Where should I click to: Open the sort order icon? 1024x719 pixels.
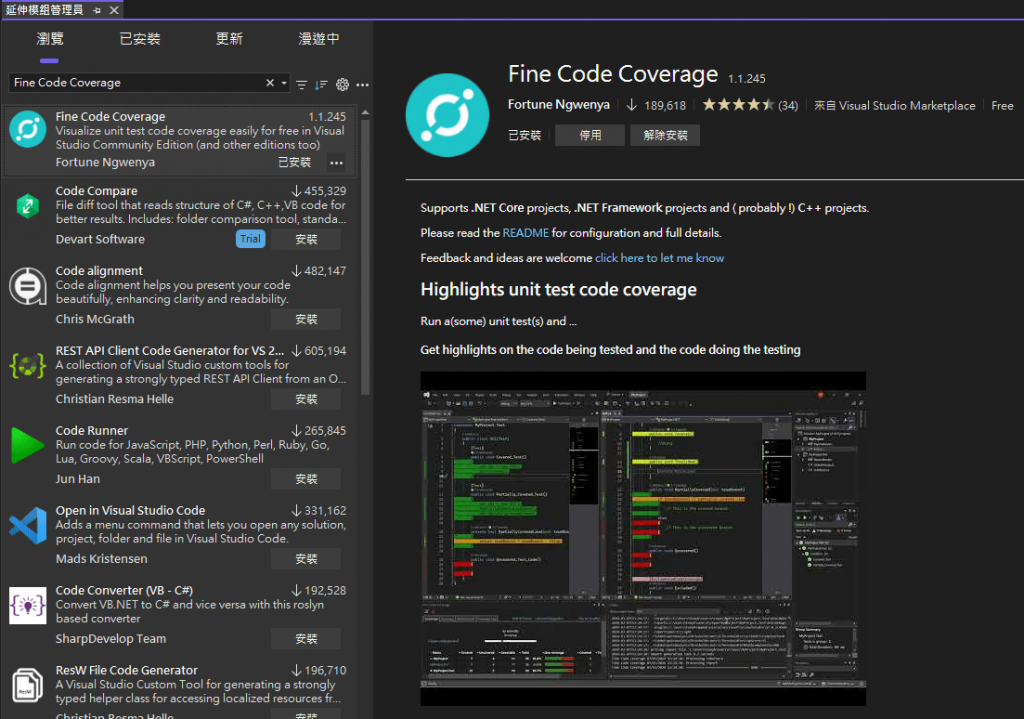point(321,84)
